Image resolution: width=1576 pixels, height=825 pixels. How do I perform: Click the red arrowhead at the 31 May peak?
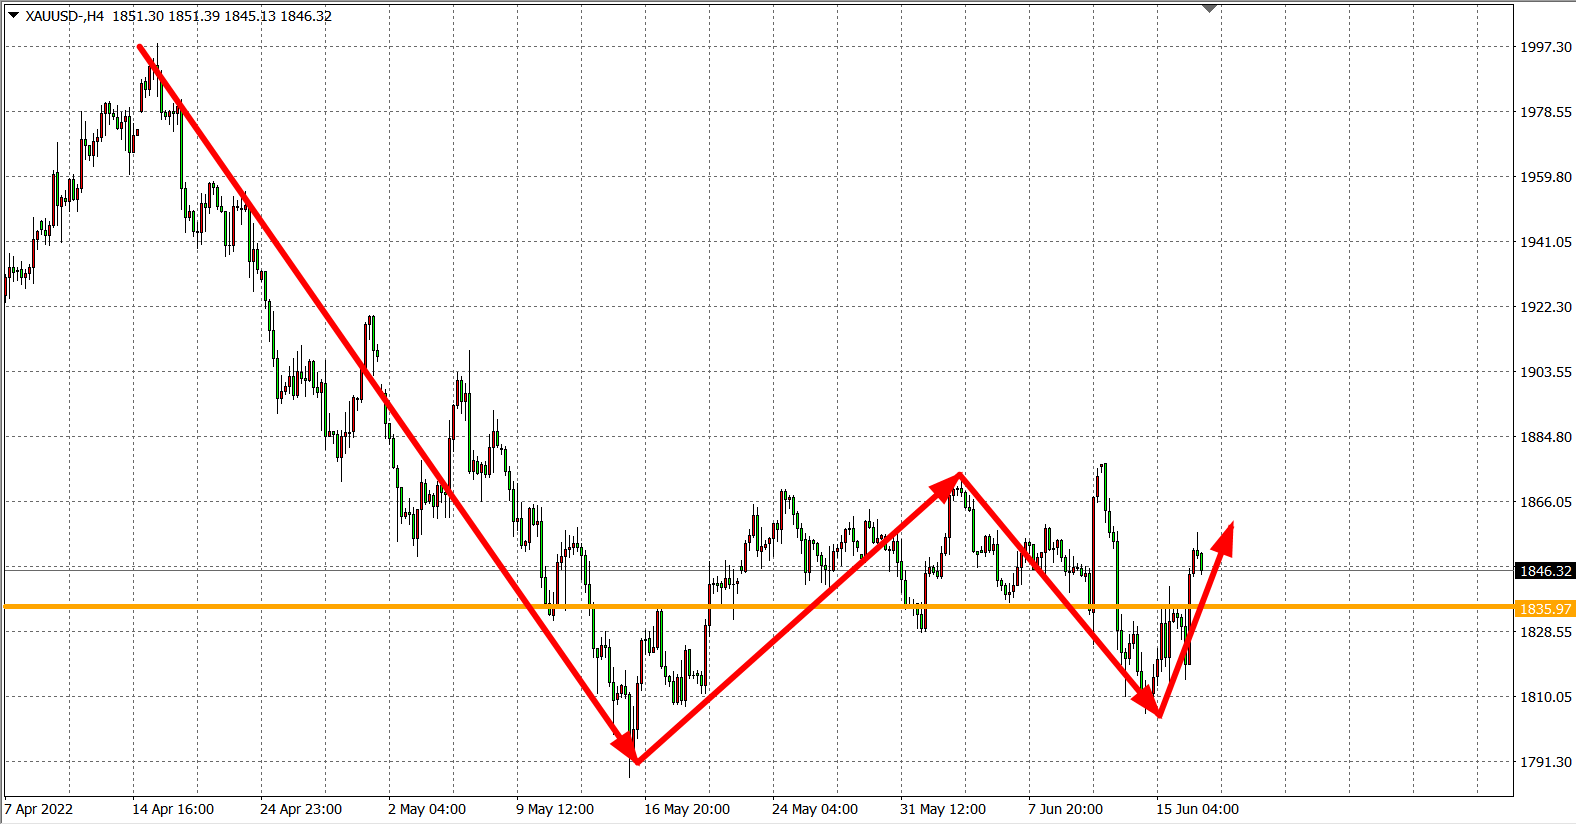[x=948, y=484]
